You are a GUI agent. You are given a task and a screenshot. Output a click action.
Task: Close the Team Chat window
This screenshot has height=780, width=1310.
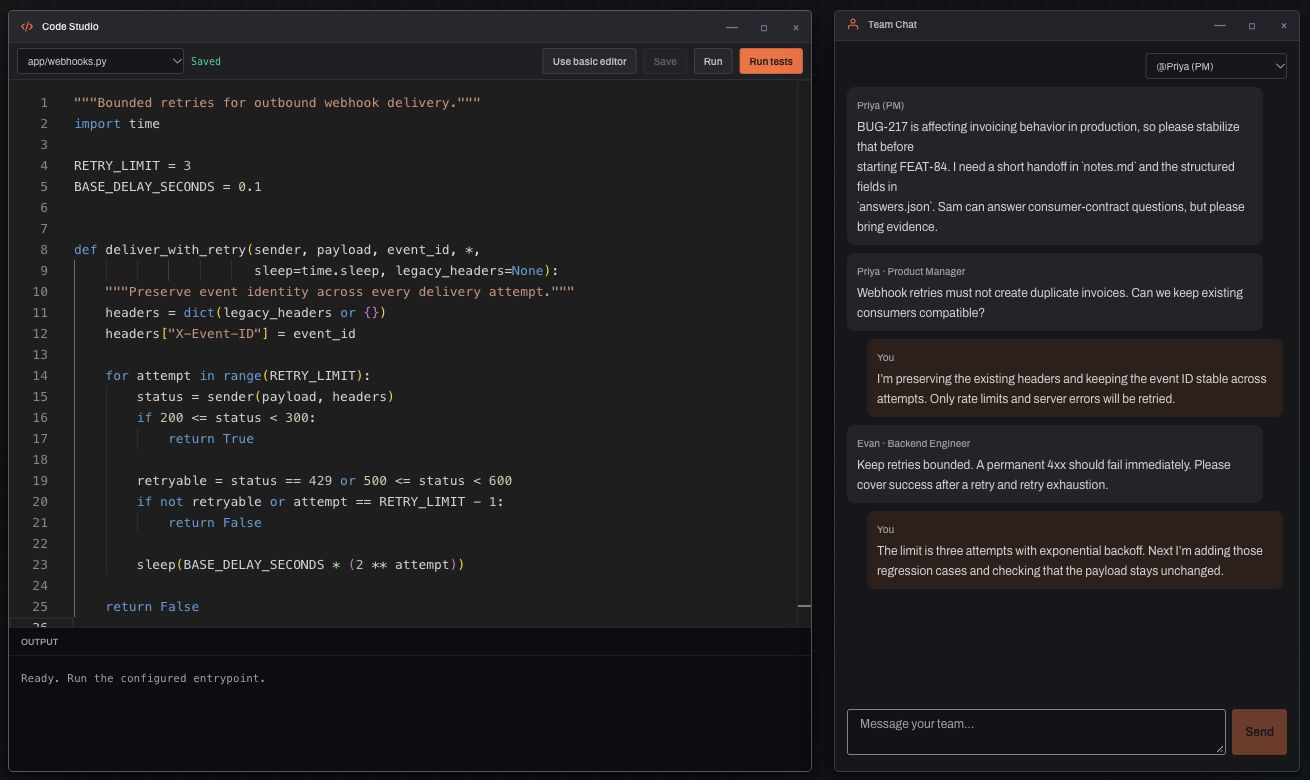[1284, 25]
